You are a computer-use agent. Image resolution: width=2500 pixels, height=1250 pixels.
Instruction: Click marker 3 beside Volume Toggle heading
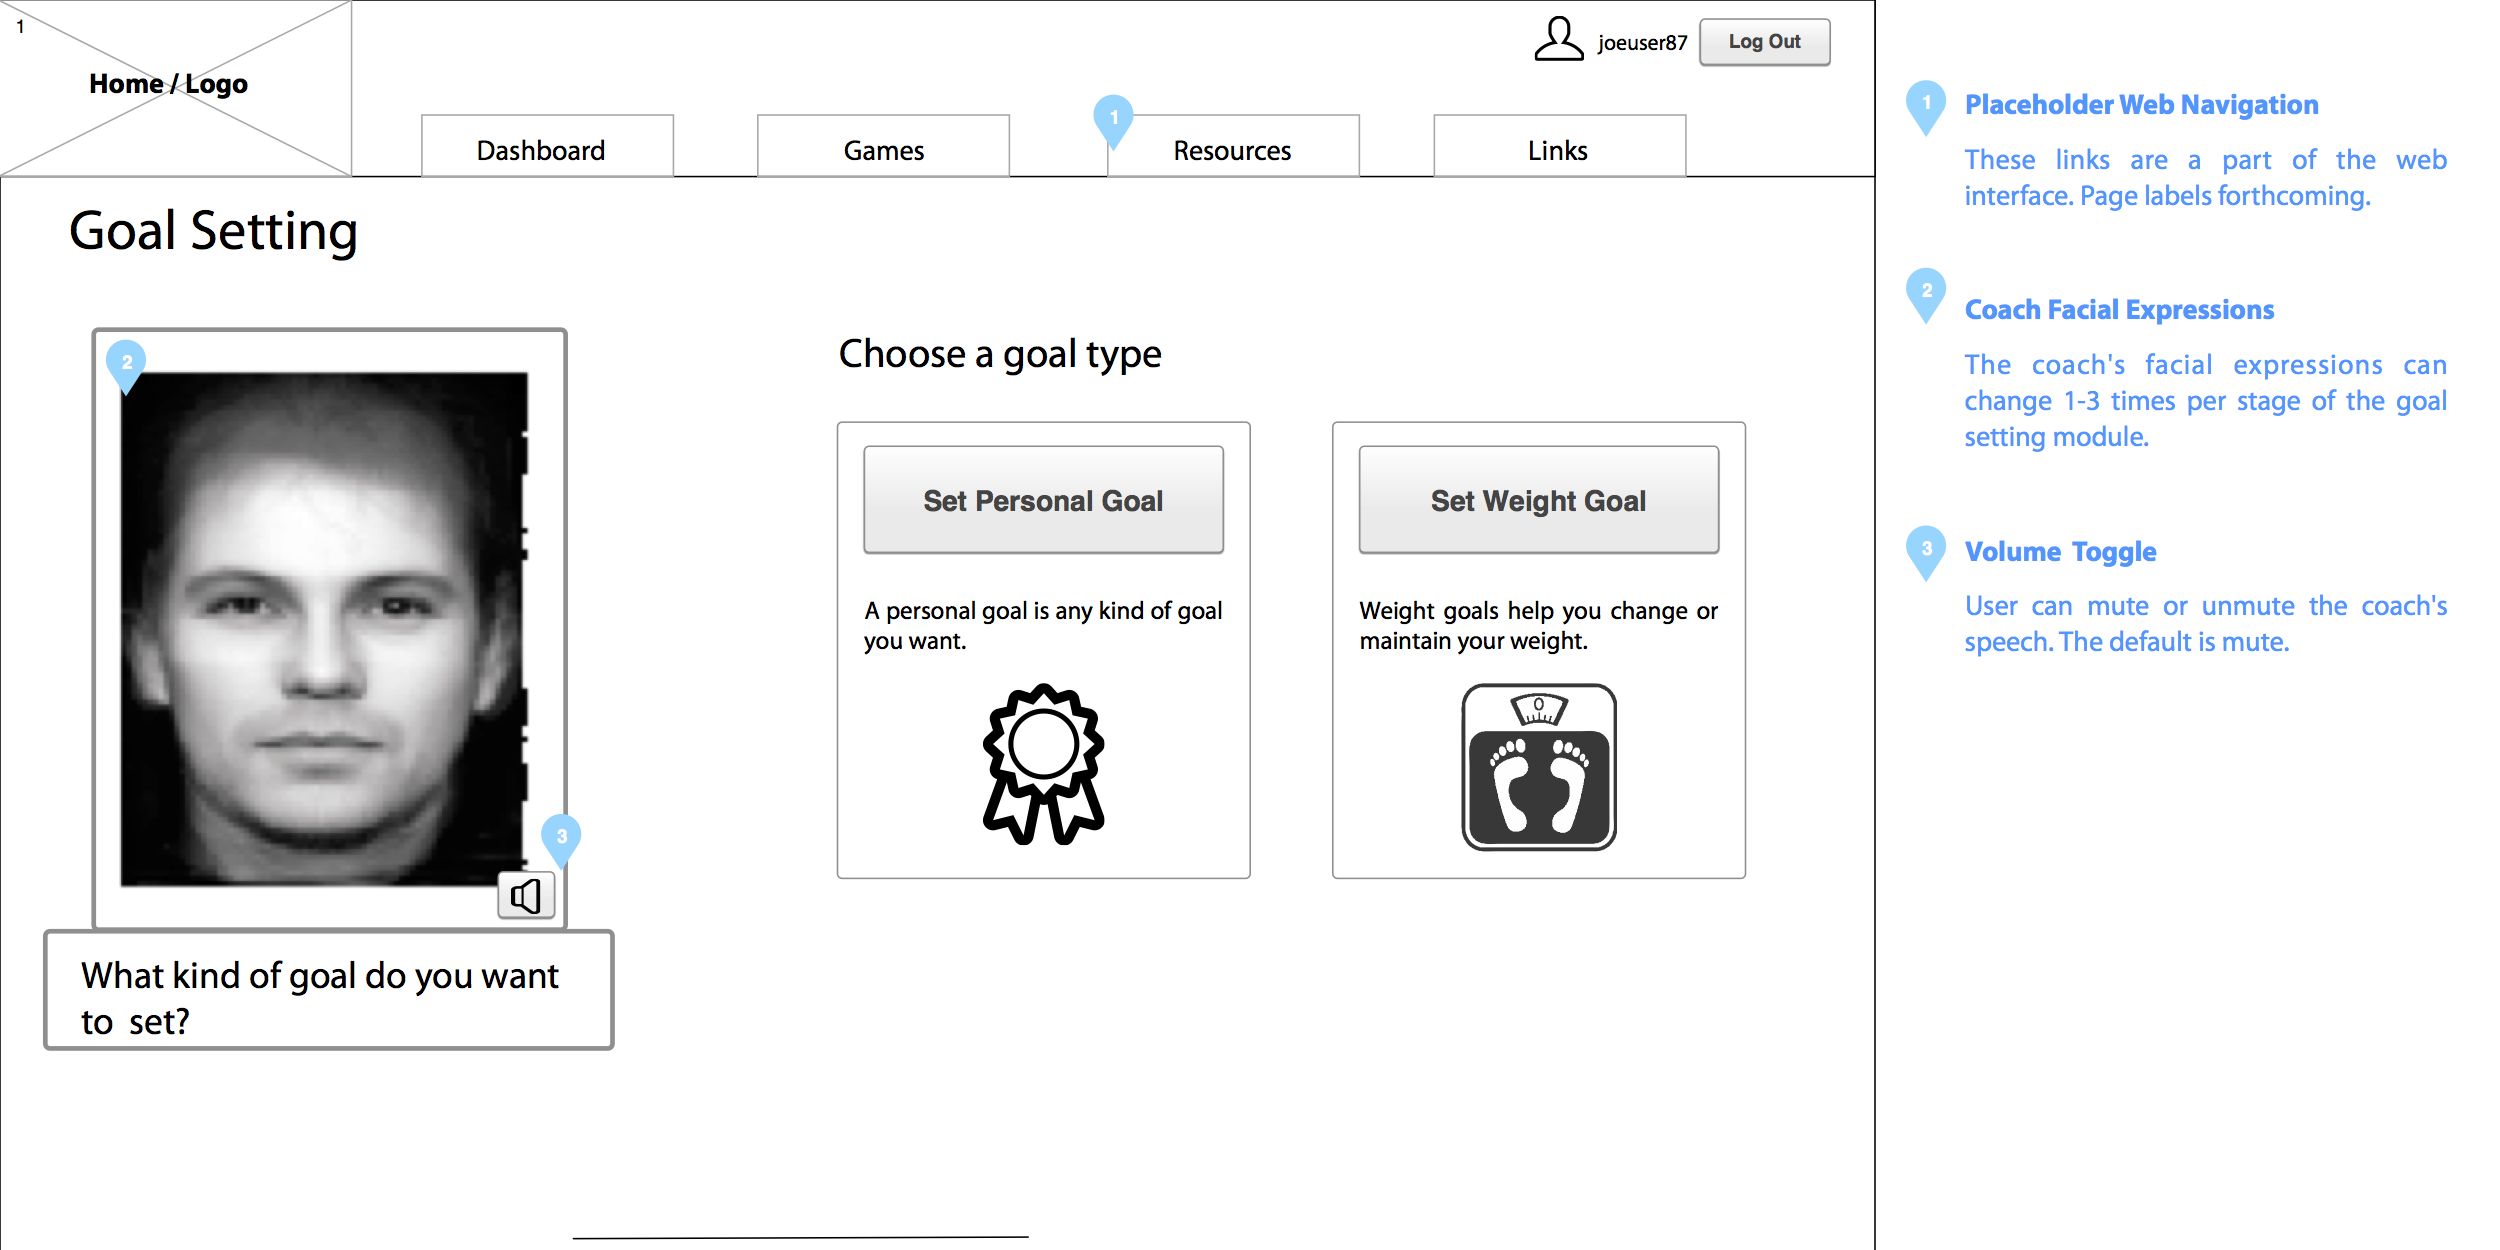[x=1926, y=549]
